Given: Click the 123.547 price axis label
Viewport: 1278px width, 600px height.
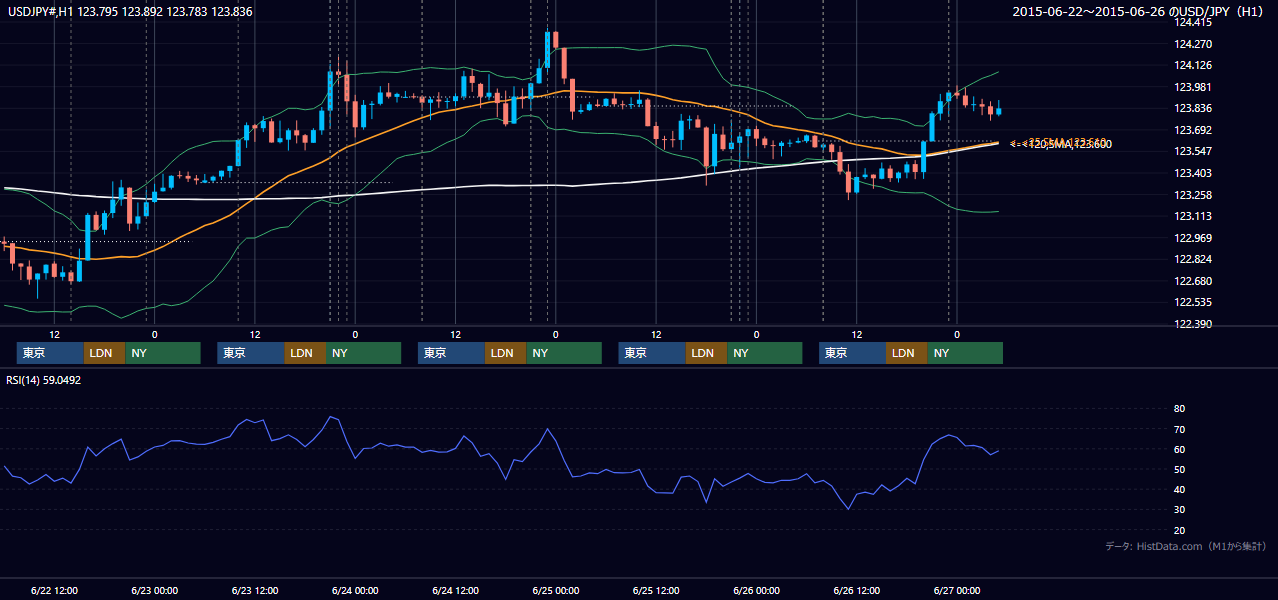Looking at the screenshot, I should 1194,152.
